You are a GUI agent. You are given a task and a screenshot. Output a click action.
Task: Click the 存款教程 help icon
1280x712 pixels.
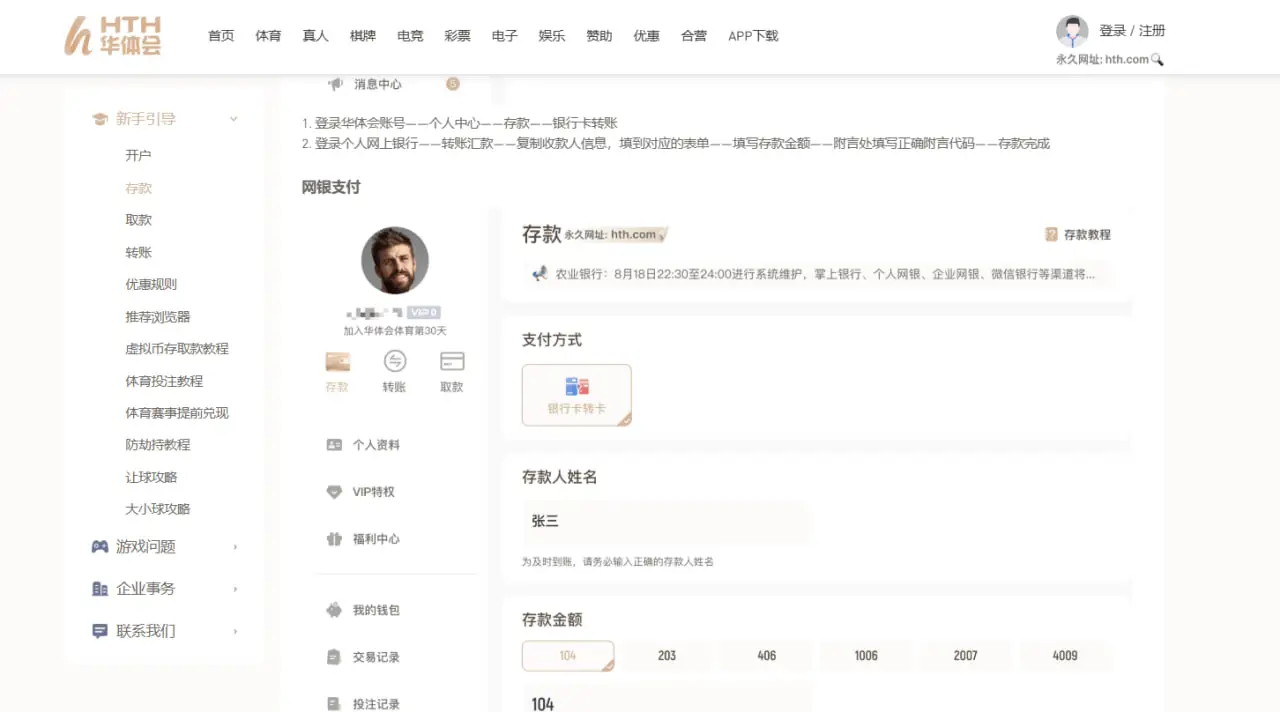(x=1050, y=234)
